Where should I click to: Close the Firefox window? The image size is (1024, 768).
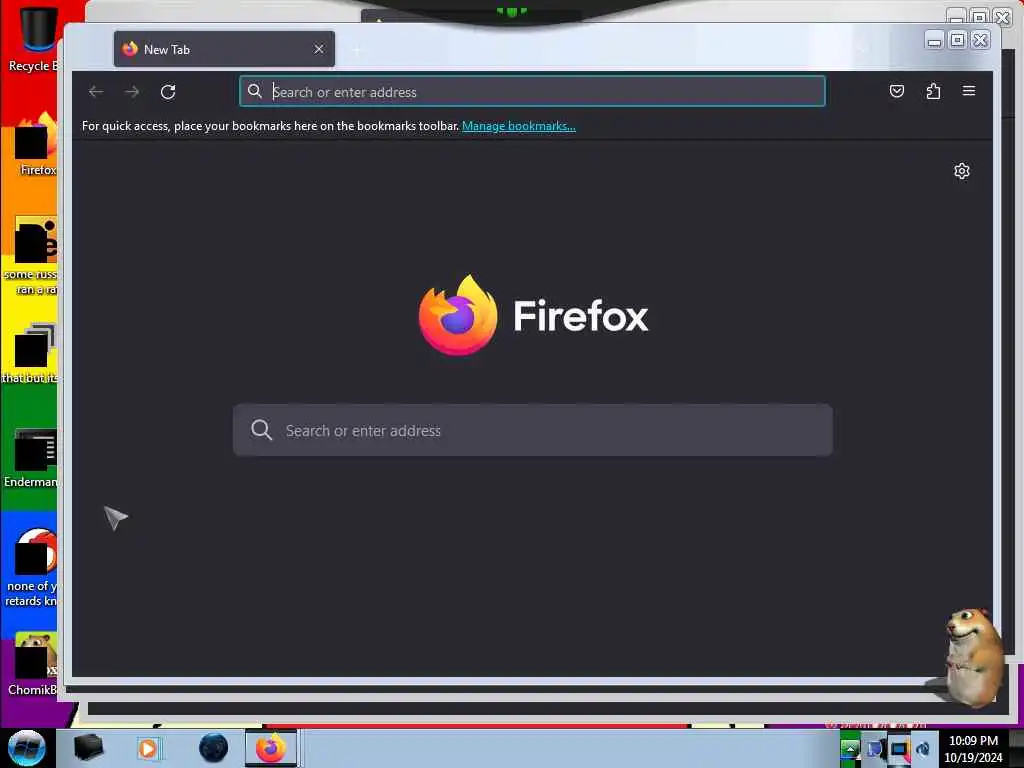coord(980,40)
